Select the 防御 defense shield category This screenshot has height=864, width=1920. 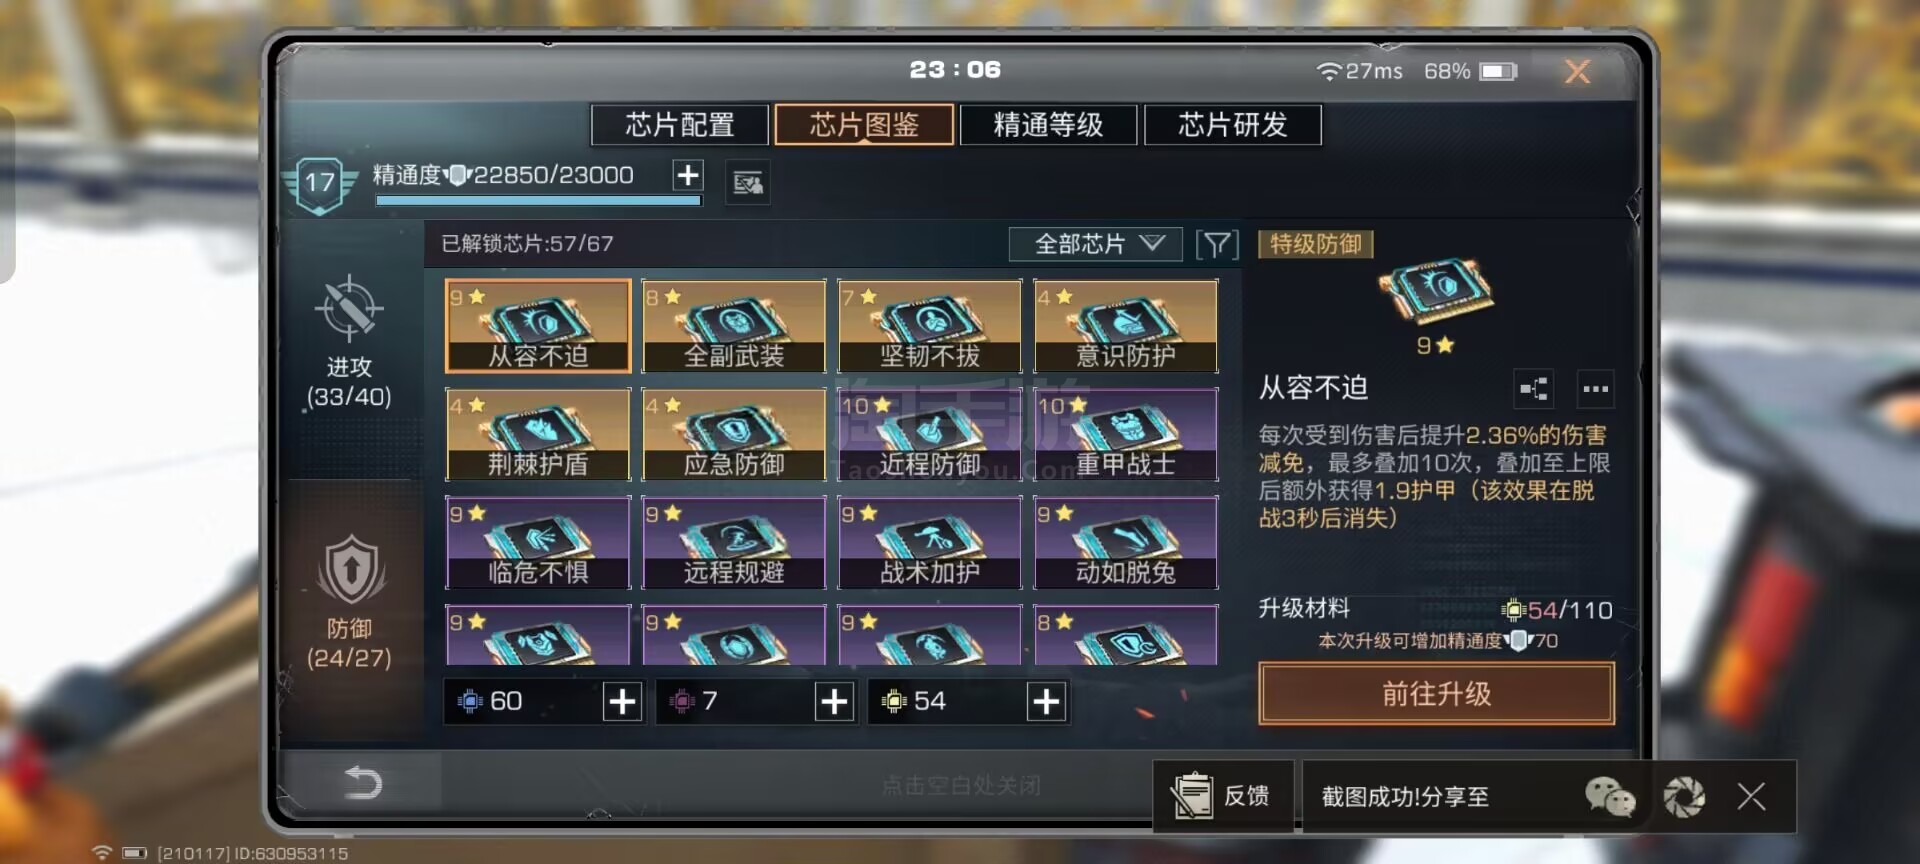tap(350, 569)
